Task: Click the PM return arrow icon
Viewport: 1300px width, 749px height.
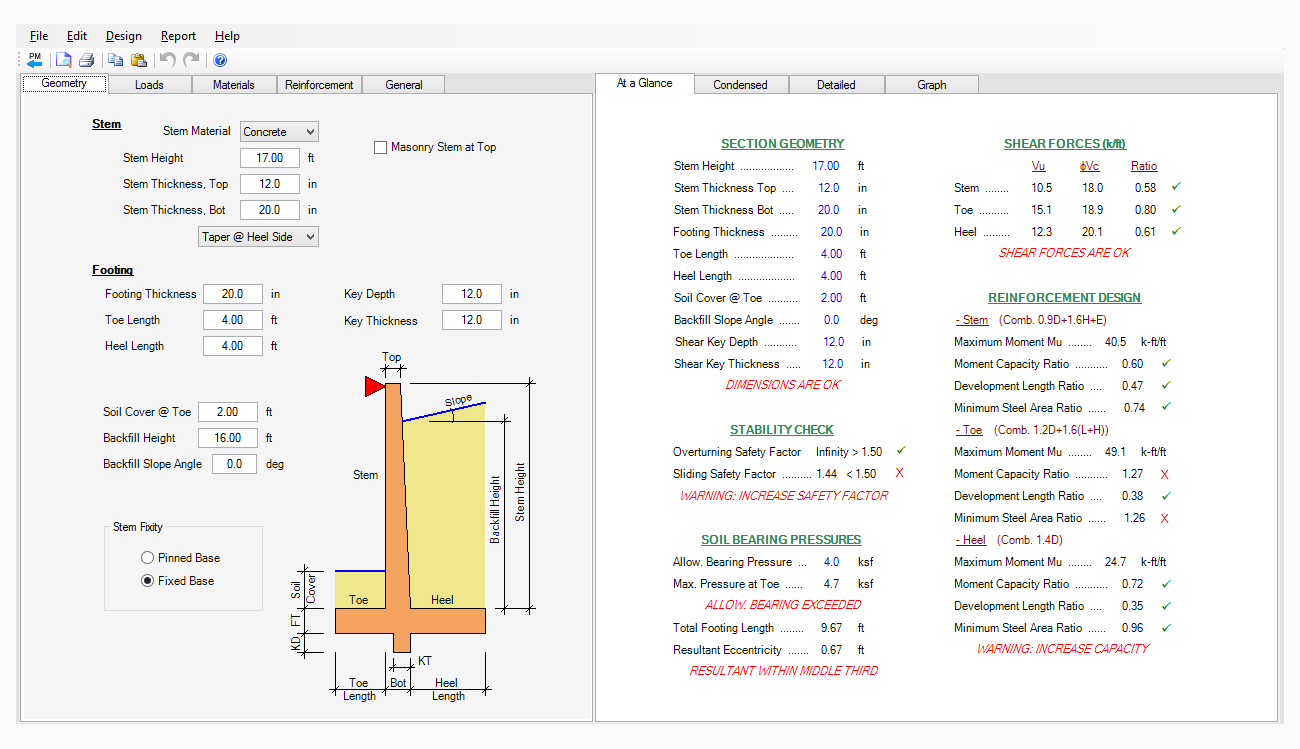Action: tap(34, 59)
